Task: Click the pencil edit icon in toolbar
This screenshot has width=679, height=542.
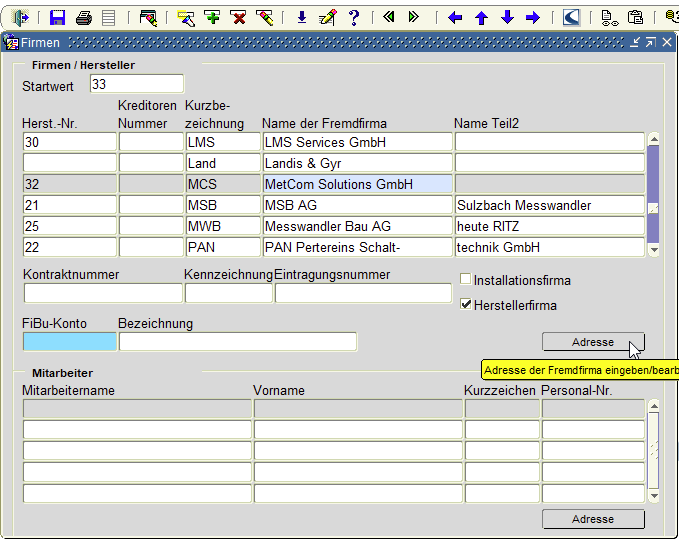Action: (327, 18)
